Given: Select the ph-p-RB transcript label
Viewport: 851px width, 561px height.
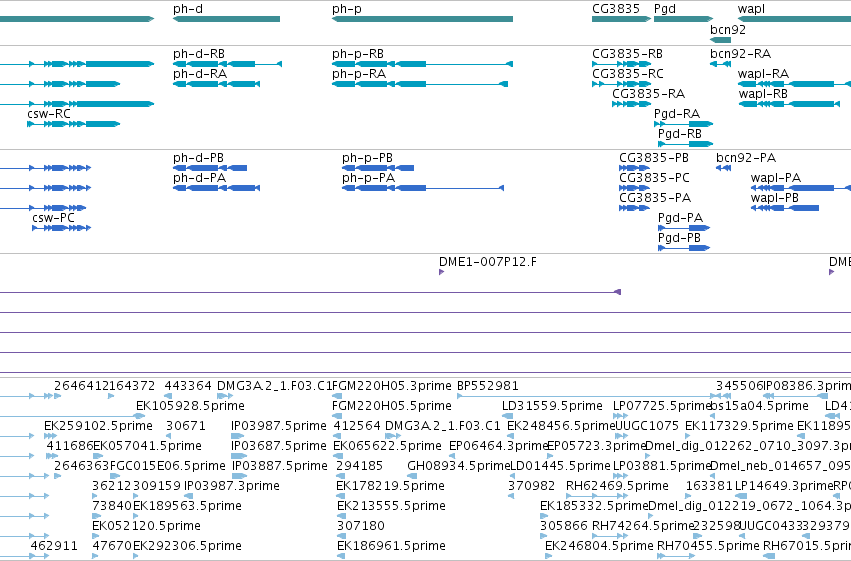Looking at the screenshot, I should pos(358,54).
